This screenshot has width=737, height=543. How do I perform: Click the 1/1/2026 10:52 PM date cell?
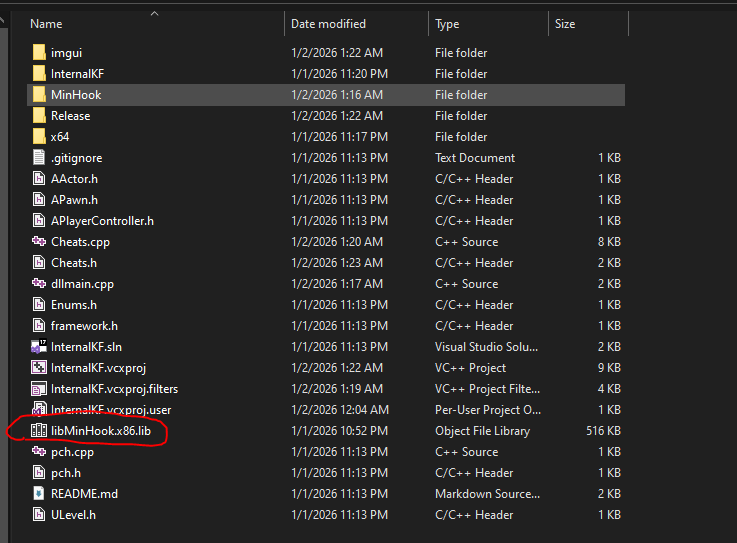(339, 431)
